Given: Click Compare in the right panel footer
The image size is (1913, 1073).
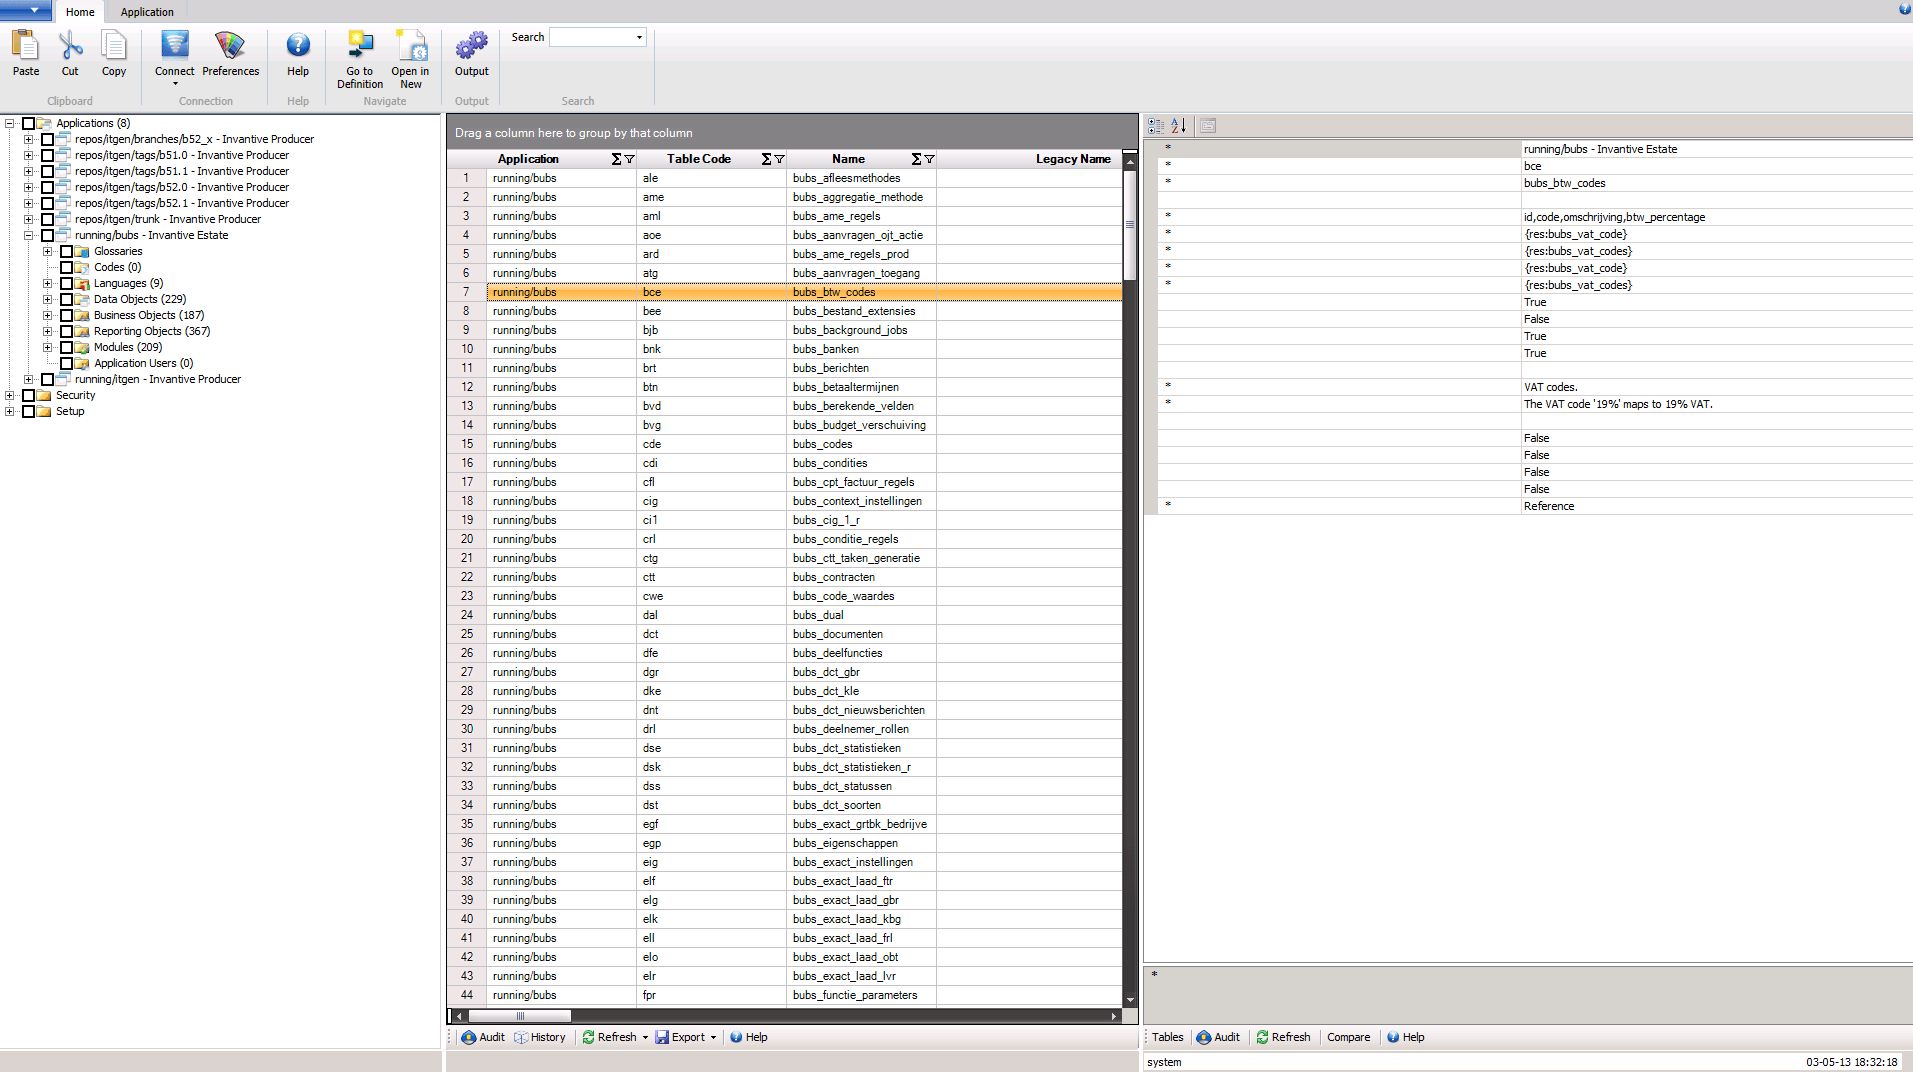Looking at the screenshot, I should click(x=1348, y=1037).
